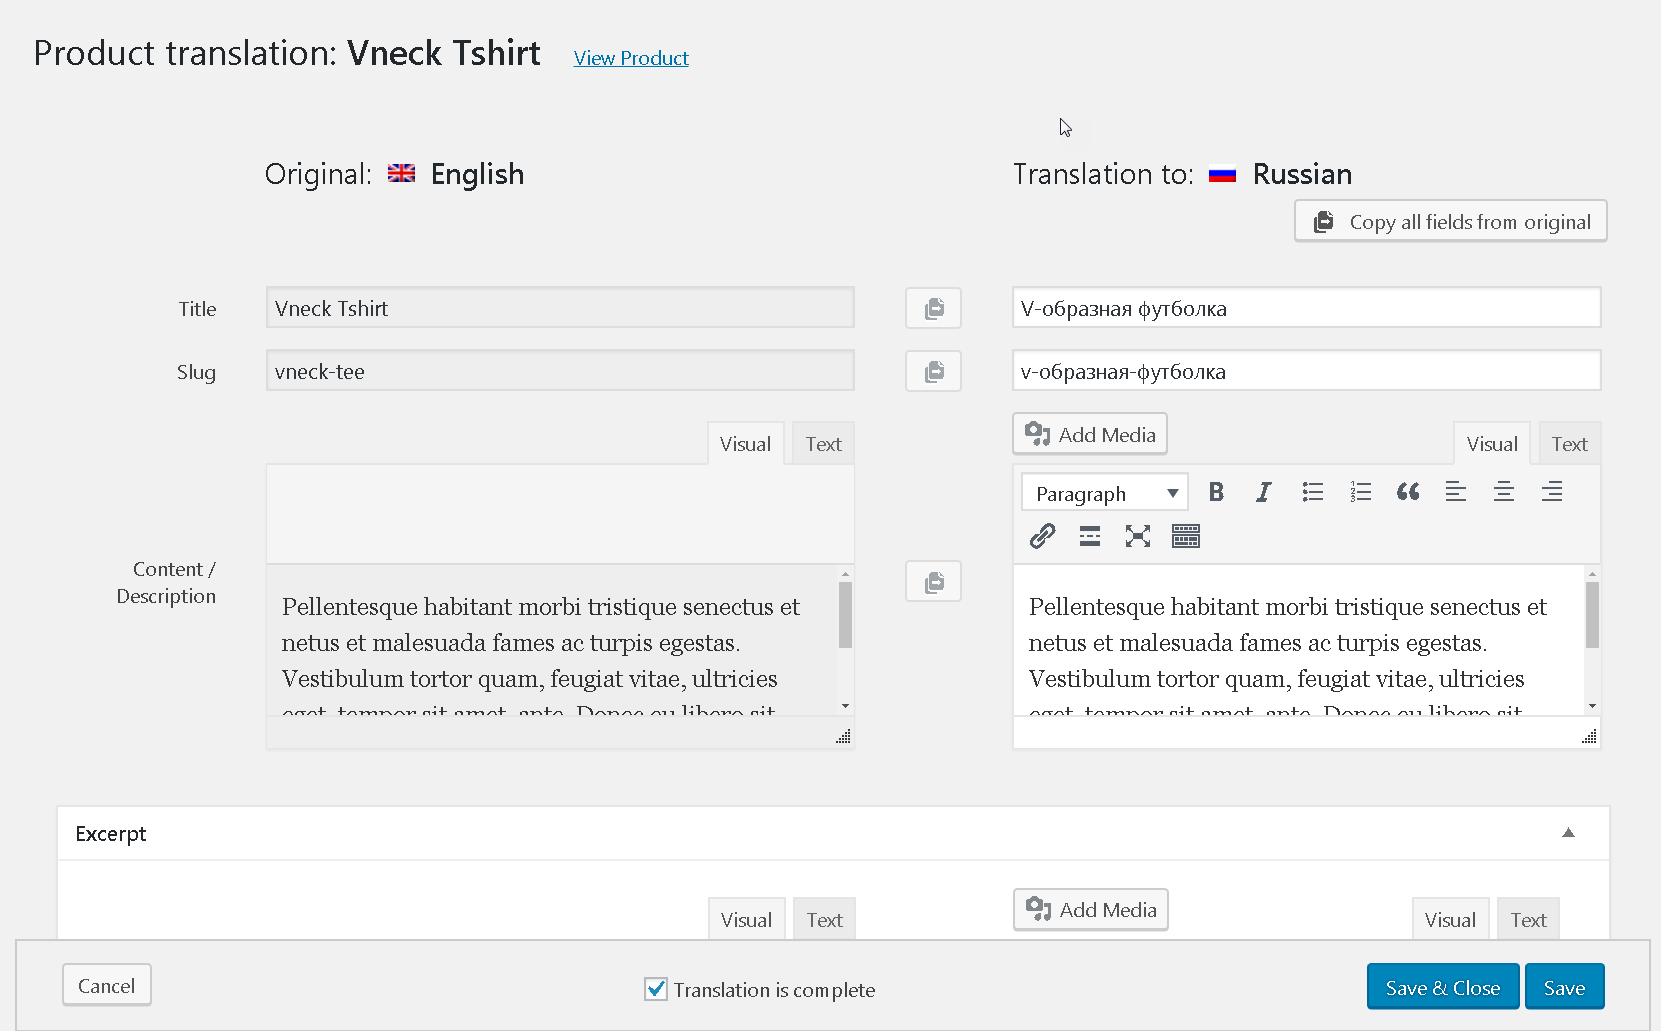Add Media to the content editor
The image size is (1661, 1031).
[x=1090, y=434]
